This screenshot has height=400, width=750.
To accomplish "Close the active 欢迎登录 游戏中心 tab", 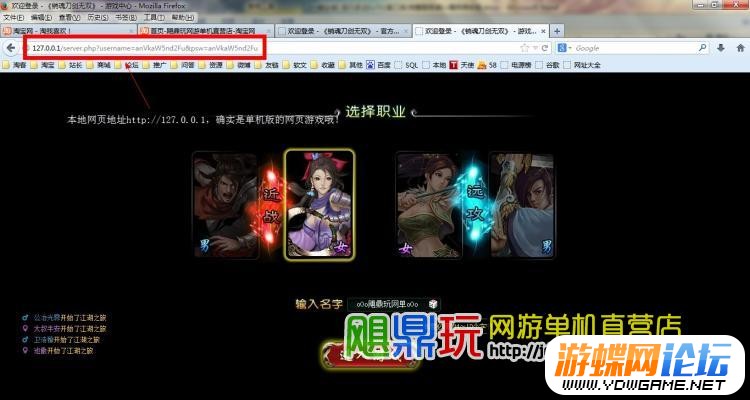I will click(x=543, y=31).
